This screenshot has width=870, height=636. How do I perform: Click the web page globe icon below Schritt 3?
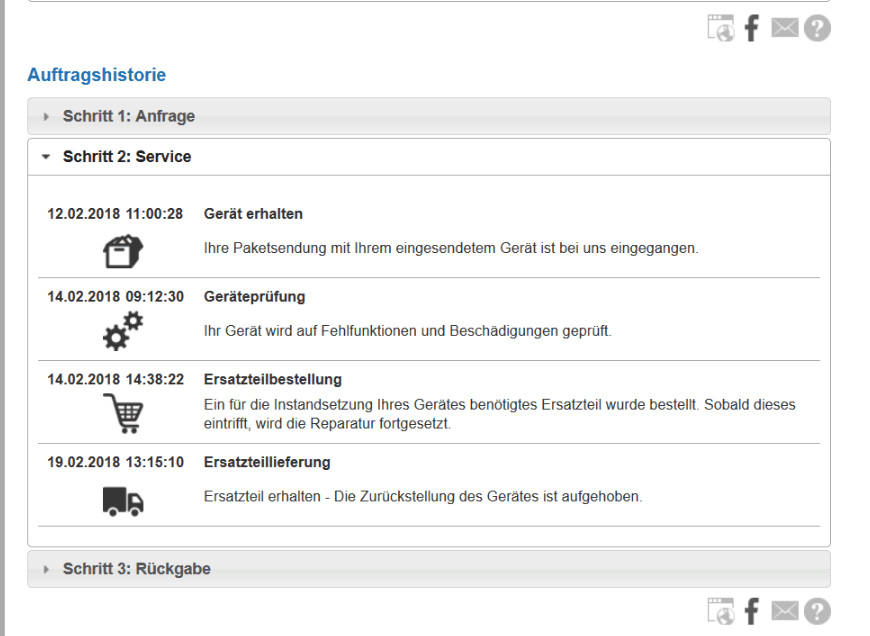720,611
